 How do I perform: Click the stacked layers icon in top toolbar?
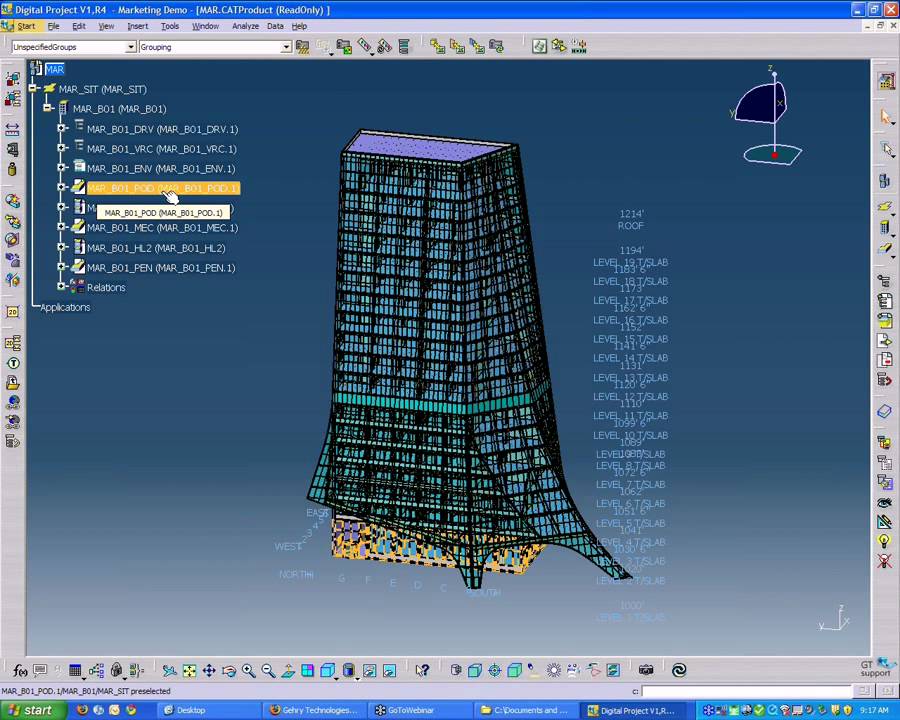pyautogui.click(x=404, y=47)
